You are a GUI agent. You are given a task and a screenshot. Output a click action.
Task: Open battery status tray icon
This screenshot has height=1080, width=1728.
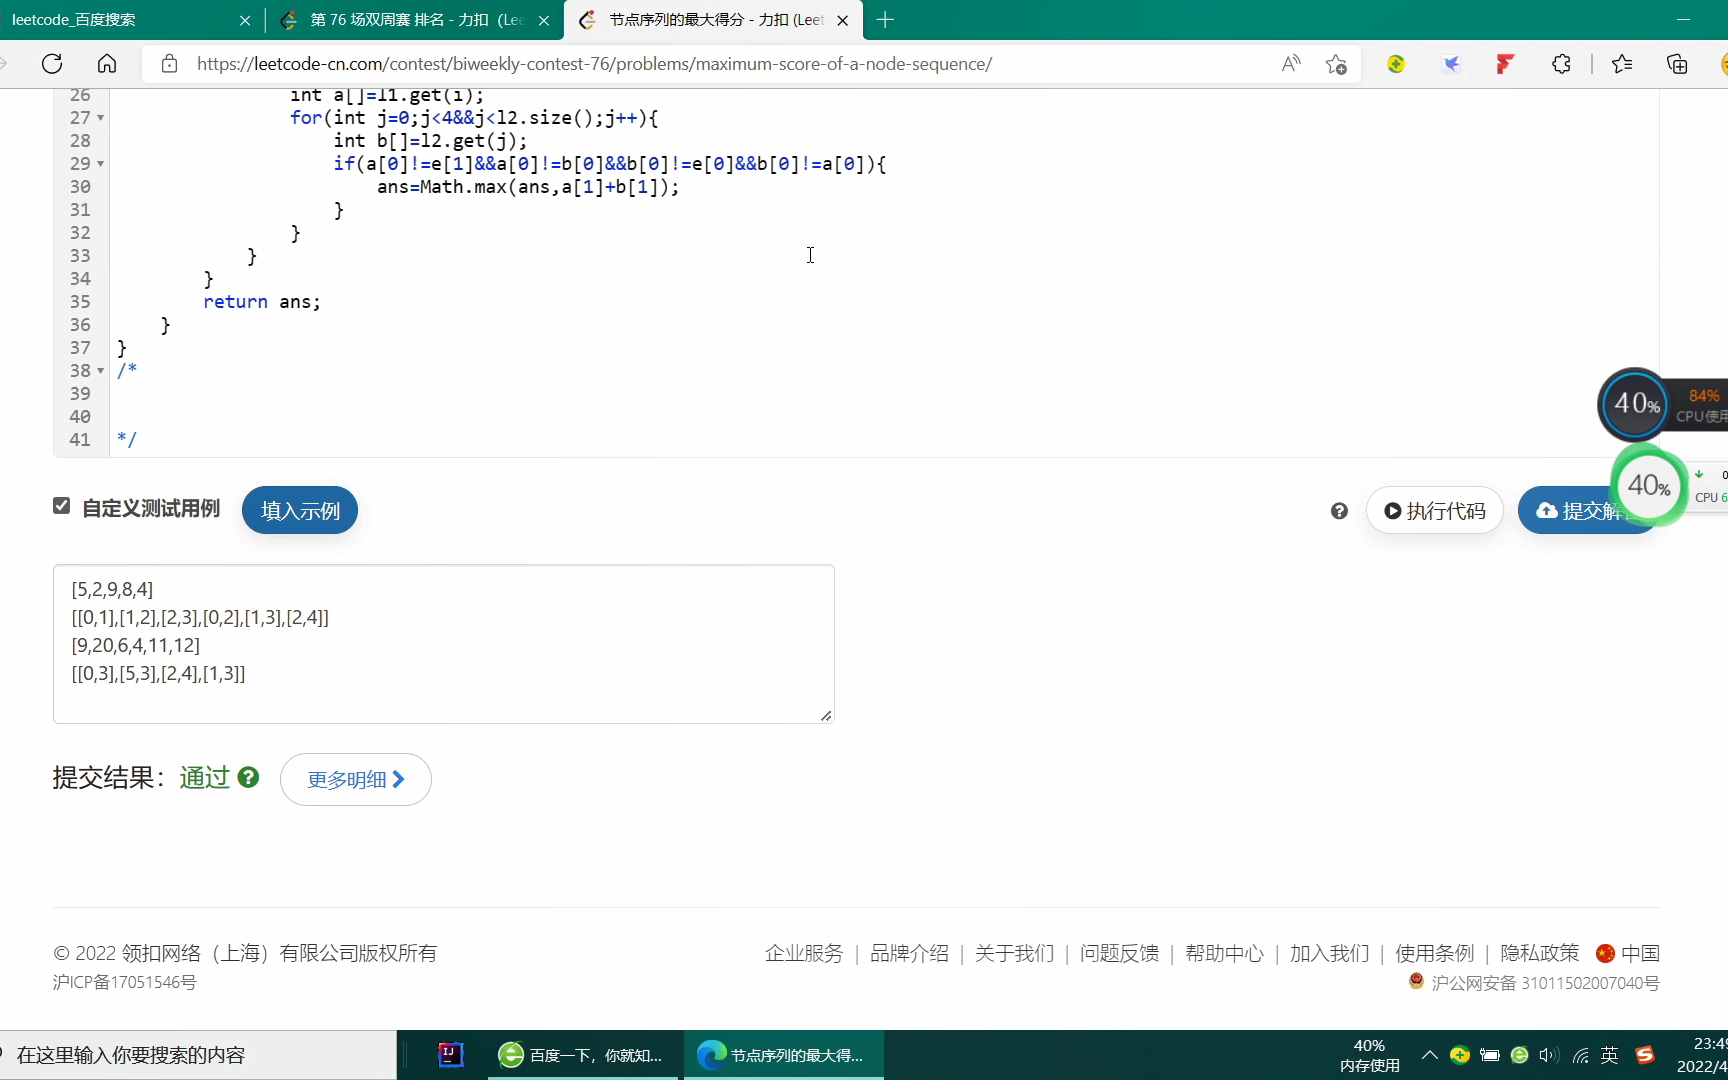coord(1489,1055)
